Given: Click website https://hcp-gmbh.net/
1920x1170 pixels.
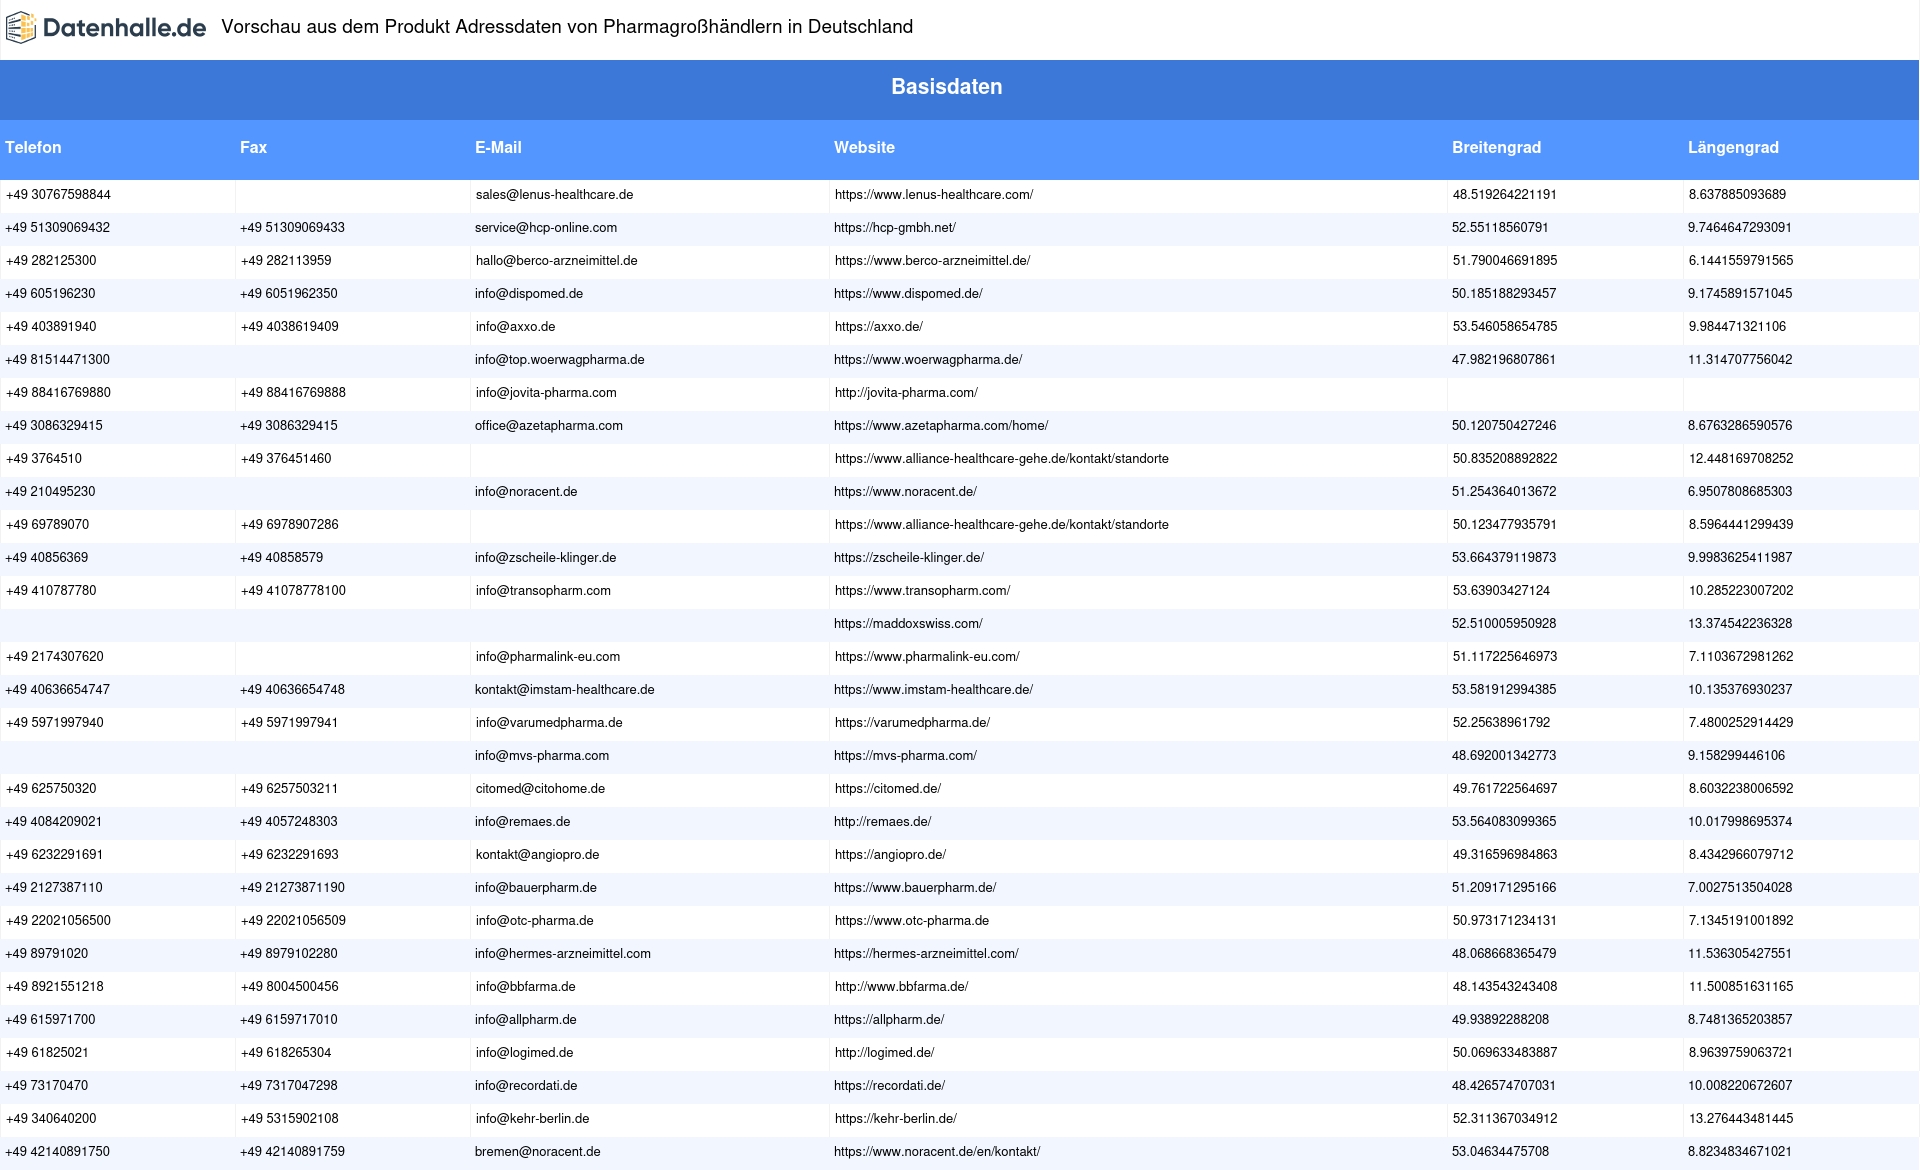Looking at the screenshot, I should 894,228.
